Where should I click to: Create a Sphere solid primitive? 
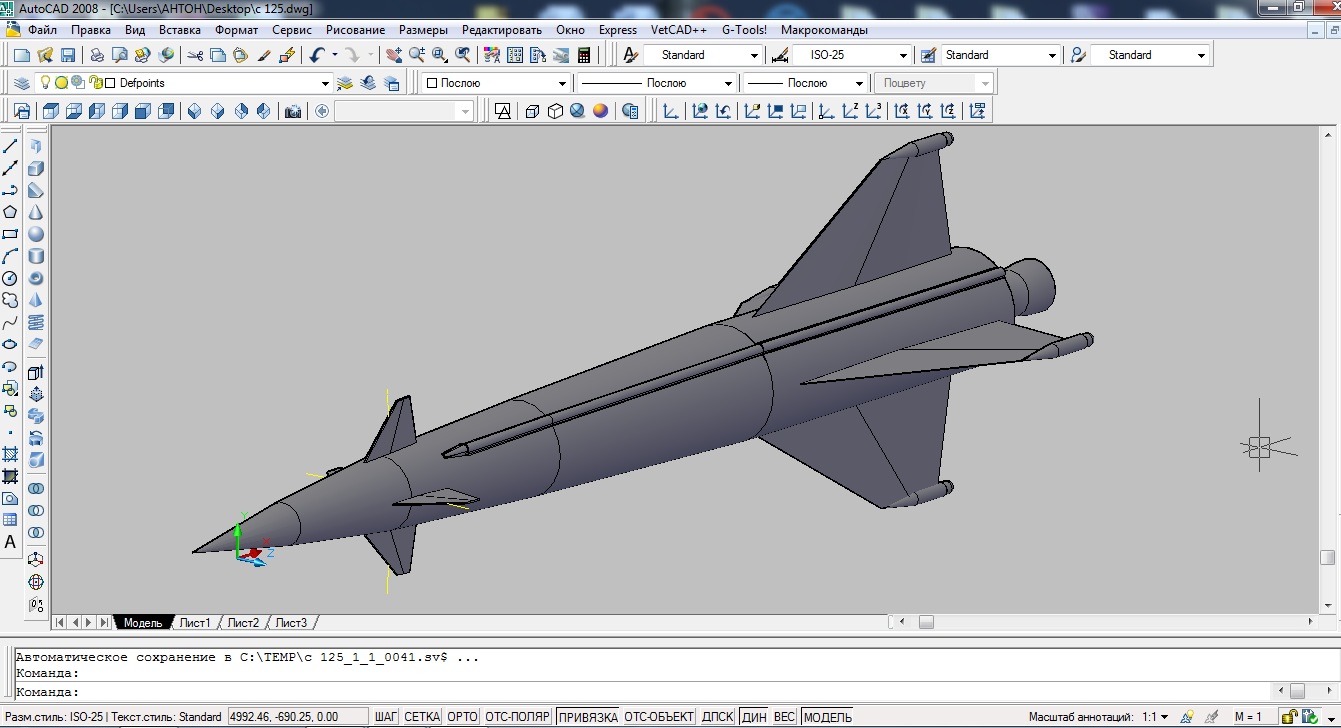(36, 234)
